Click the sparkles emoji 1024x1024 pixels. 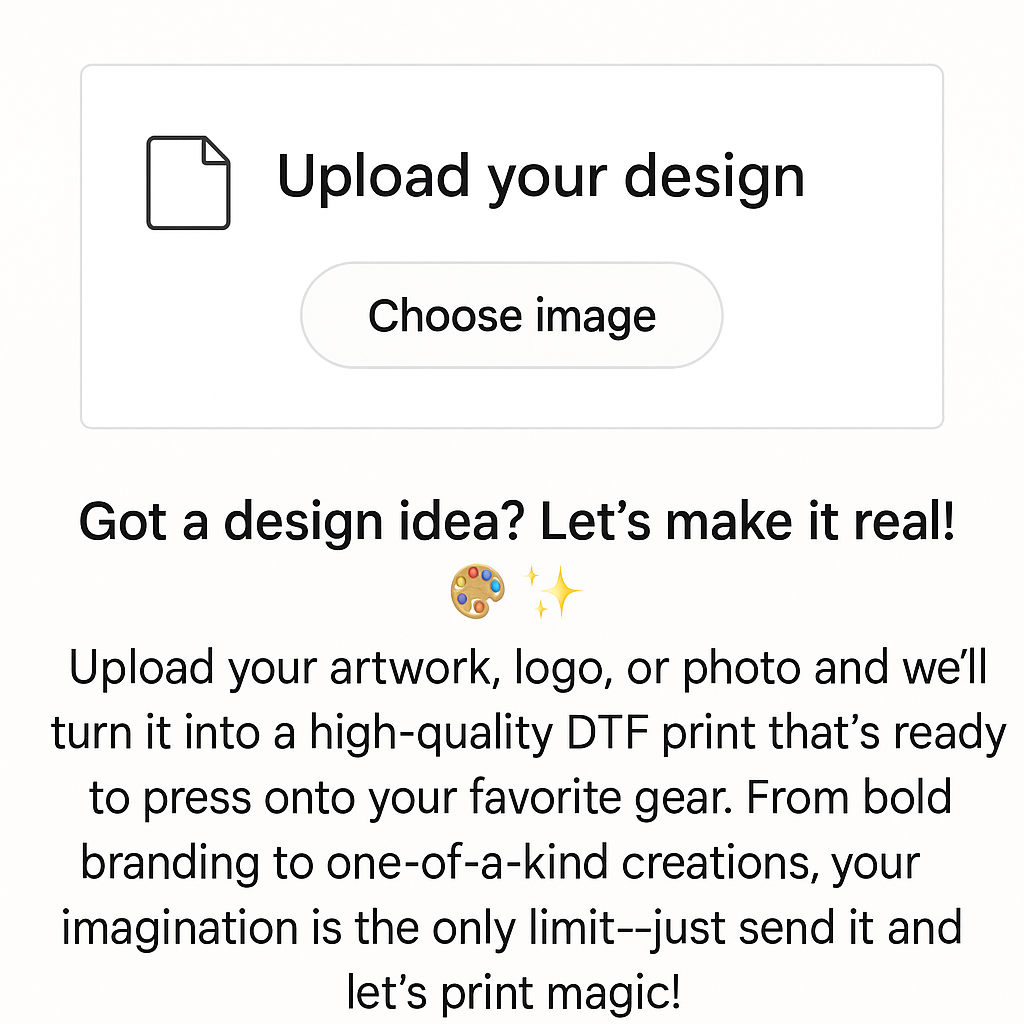[x=553, y=592]
